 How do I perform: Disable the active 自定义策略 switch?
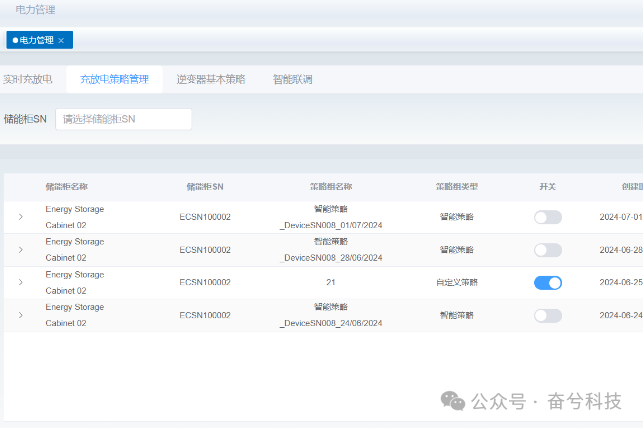click(x=547, y=283)
